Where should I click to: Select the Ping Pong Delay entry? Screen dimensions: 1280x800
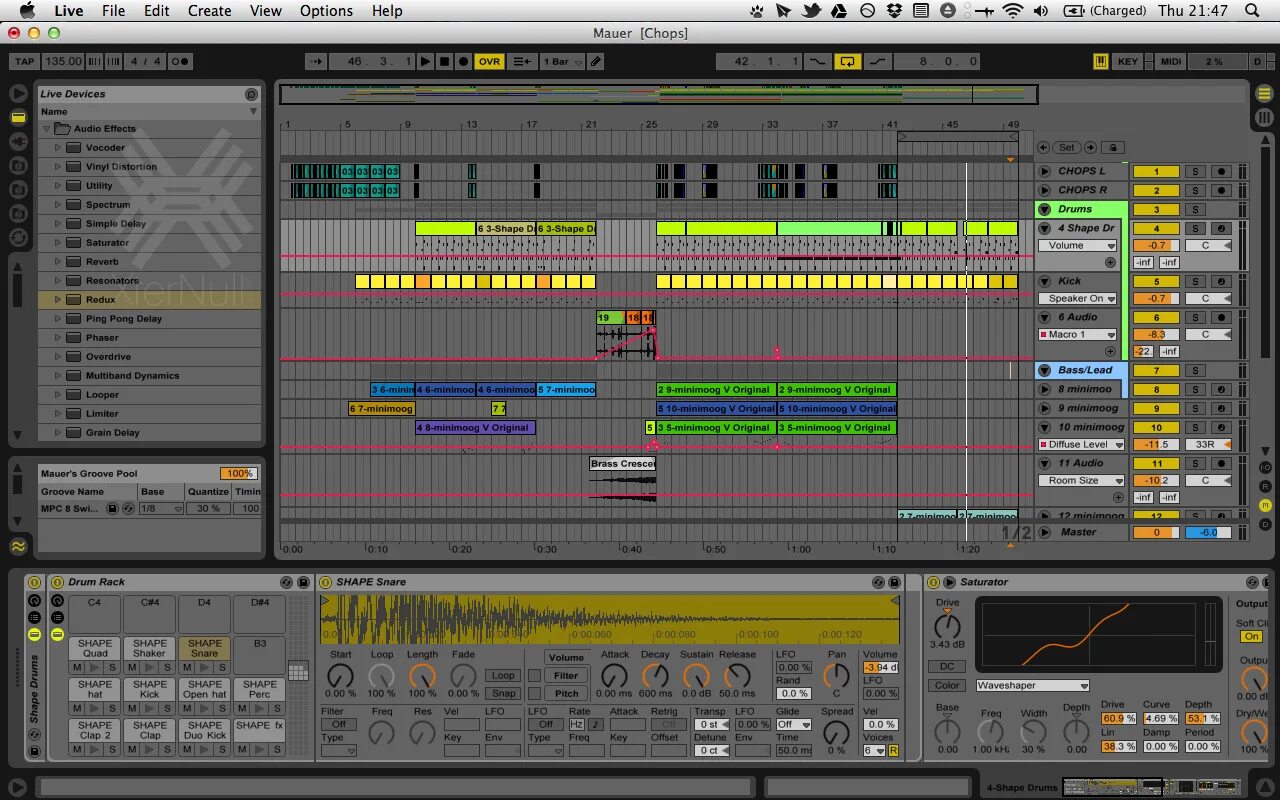pyautogui.click(x=150, y=319)
